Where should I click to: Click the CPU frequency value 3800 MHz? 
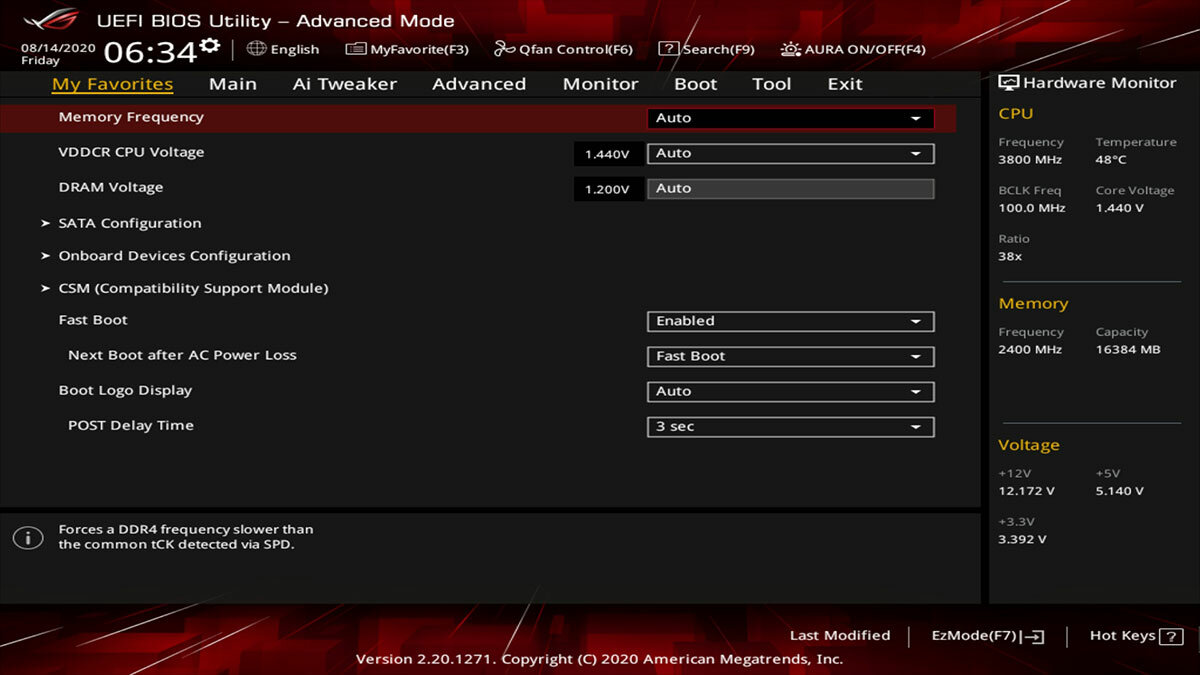[1030, 160]
